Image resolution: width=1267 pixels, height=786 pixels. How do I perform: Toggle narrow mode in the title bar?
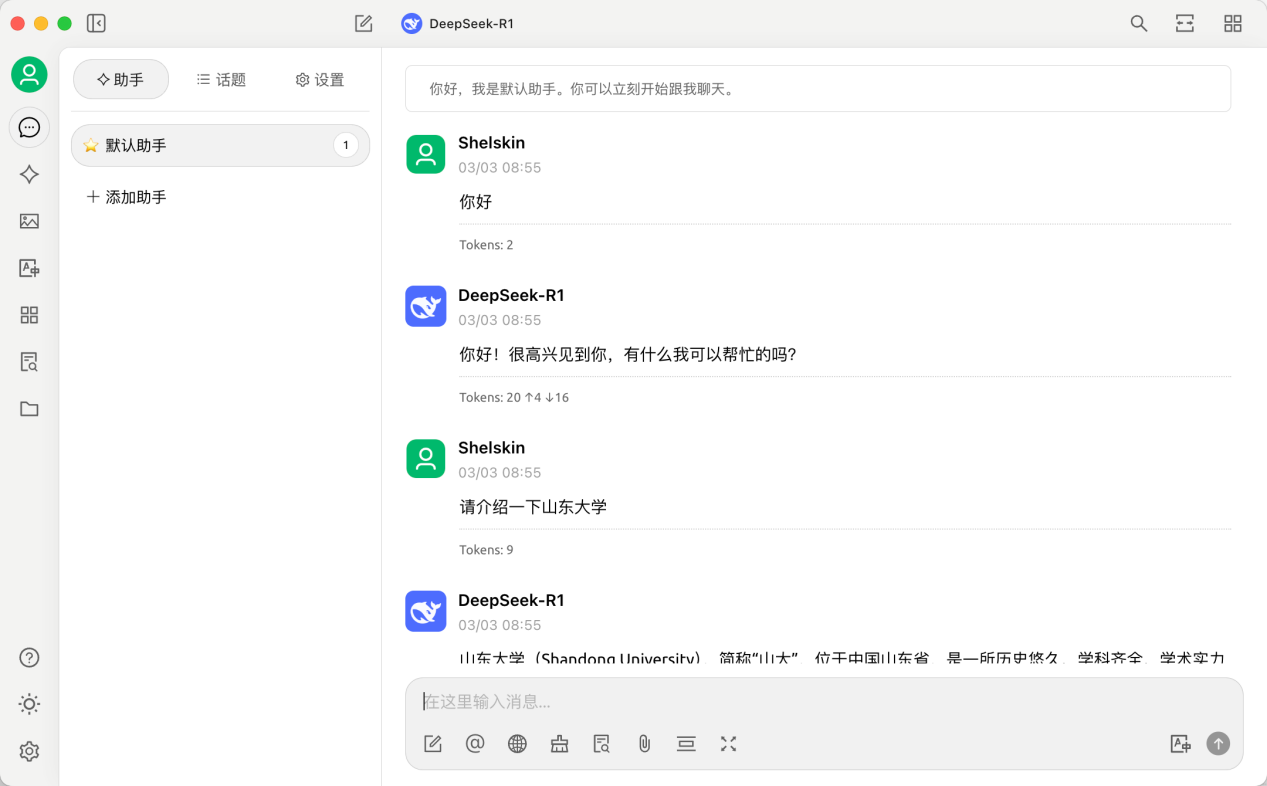pyautogui.click(x=1185, y=23)
